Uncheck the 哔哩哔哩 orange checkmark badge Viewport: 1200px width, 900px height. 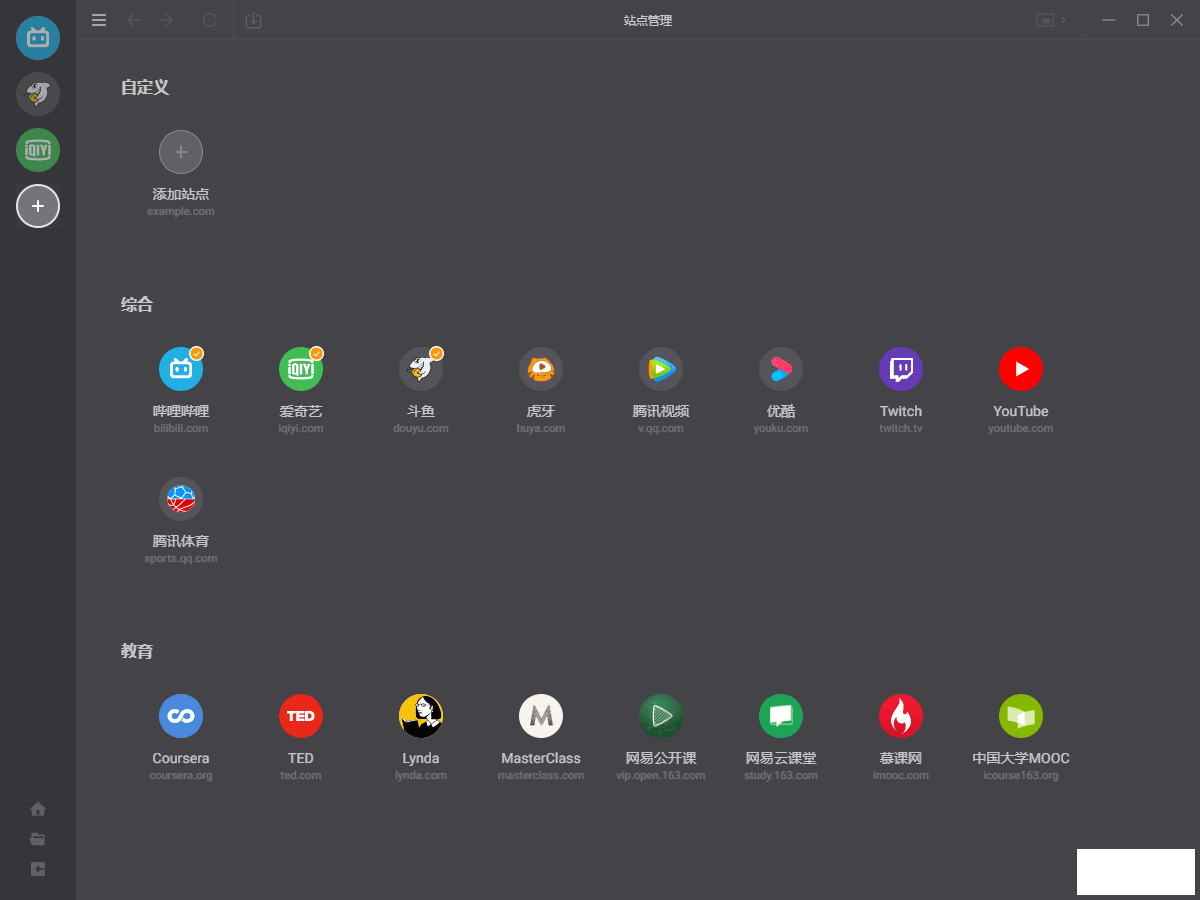(x=197, y=353)
